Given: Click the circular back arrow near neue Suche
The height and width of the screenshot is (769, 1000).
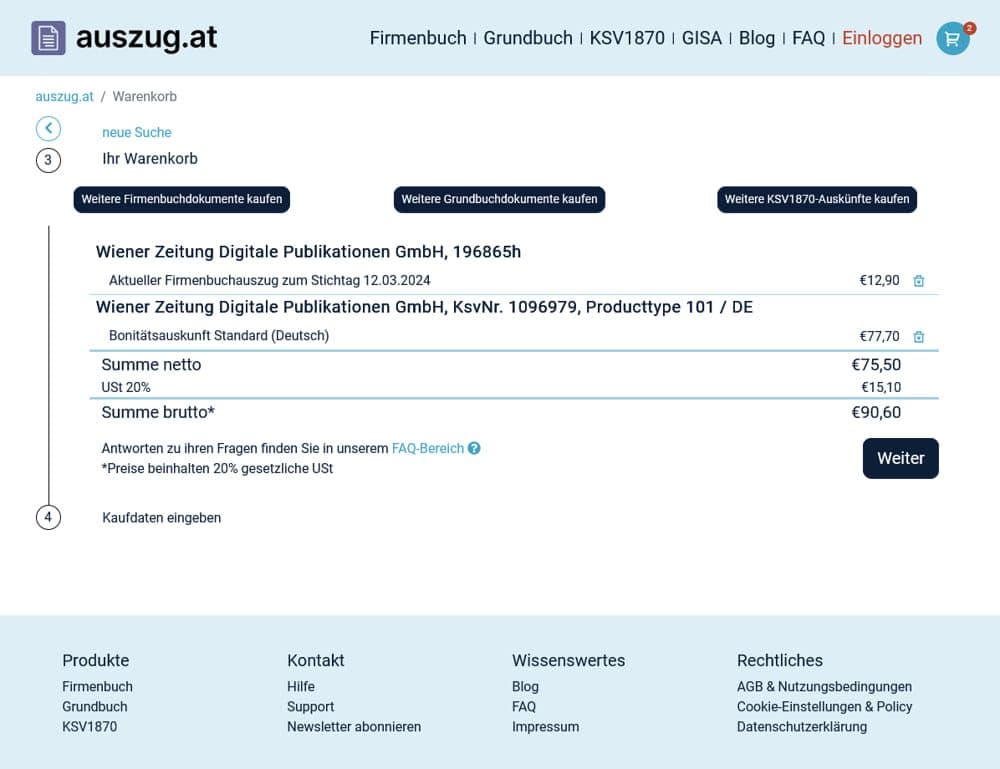Looking at the screenshot, I should pyautogui.click(x=48, y=128).
